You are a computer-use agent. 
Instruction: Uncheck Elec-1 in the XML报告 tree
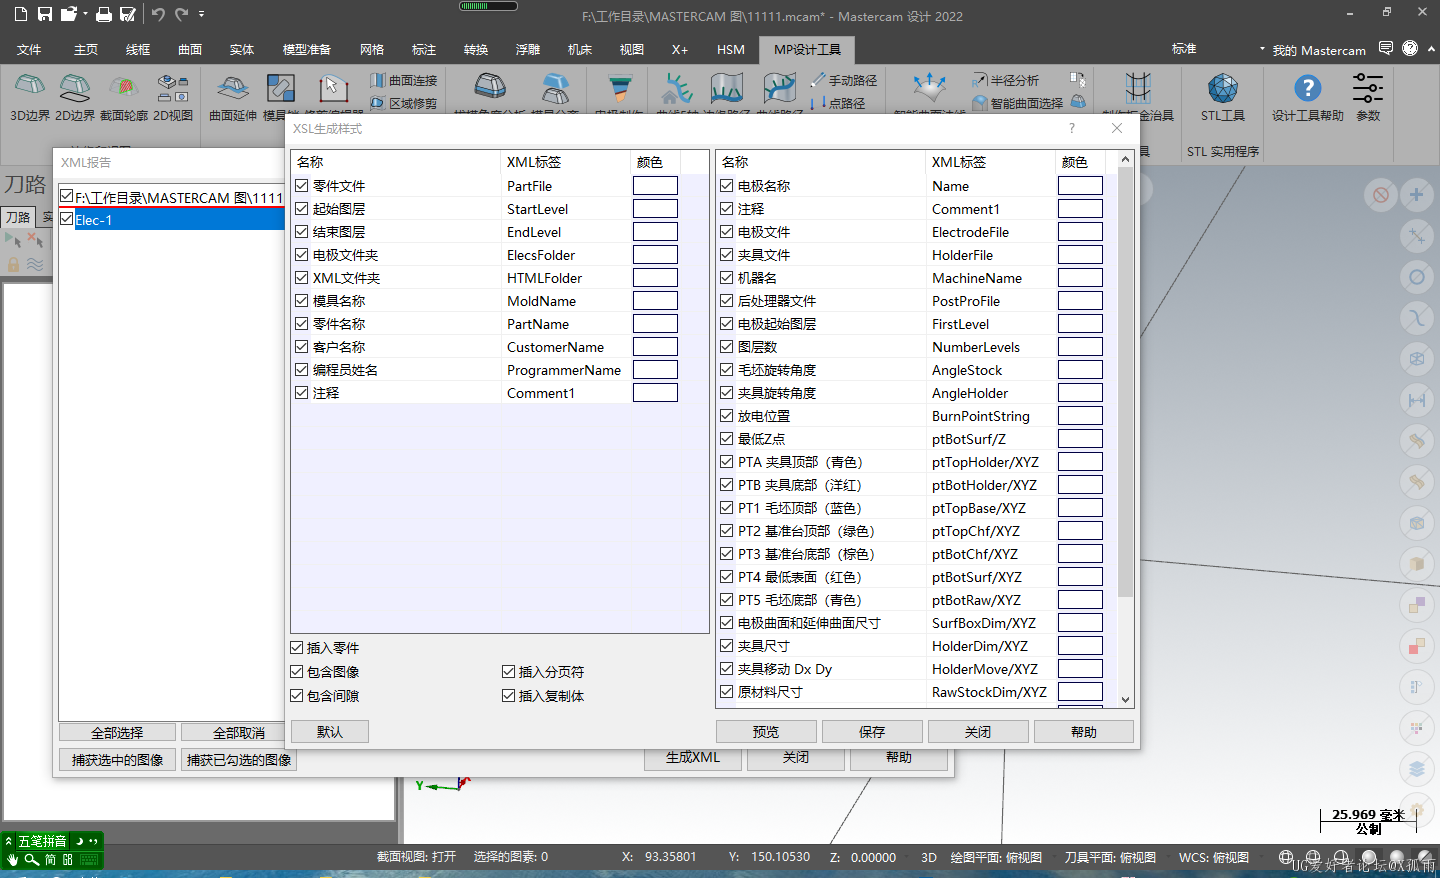(67, 219)
